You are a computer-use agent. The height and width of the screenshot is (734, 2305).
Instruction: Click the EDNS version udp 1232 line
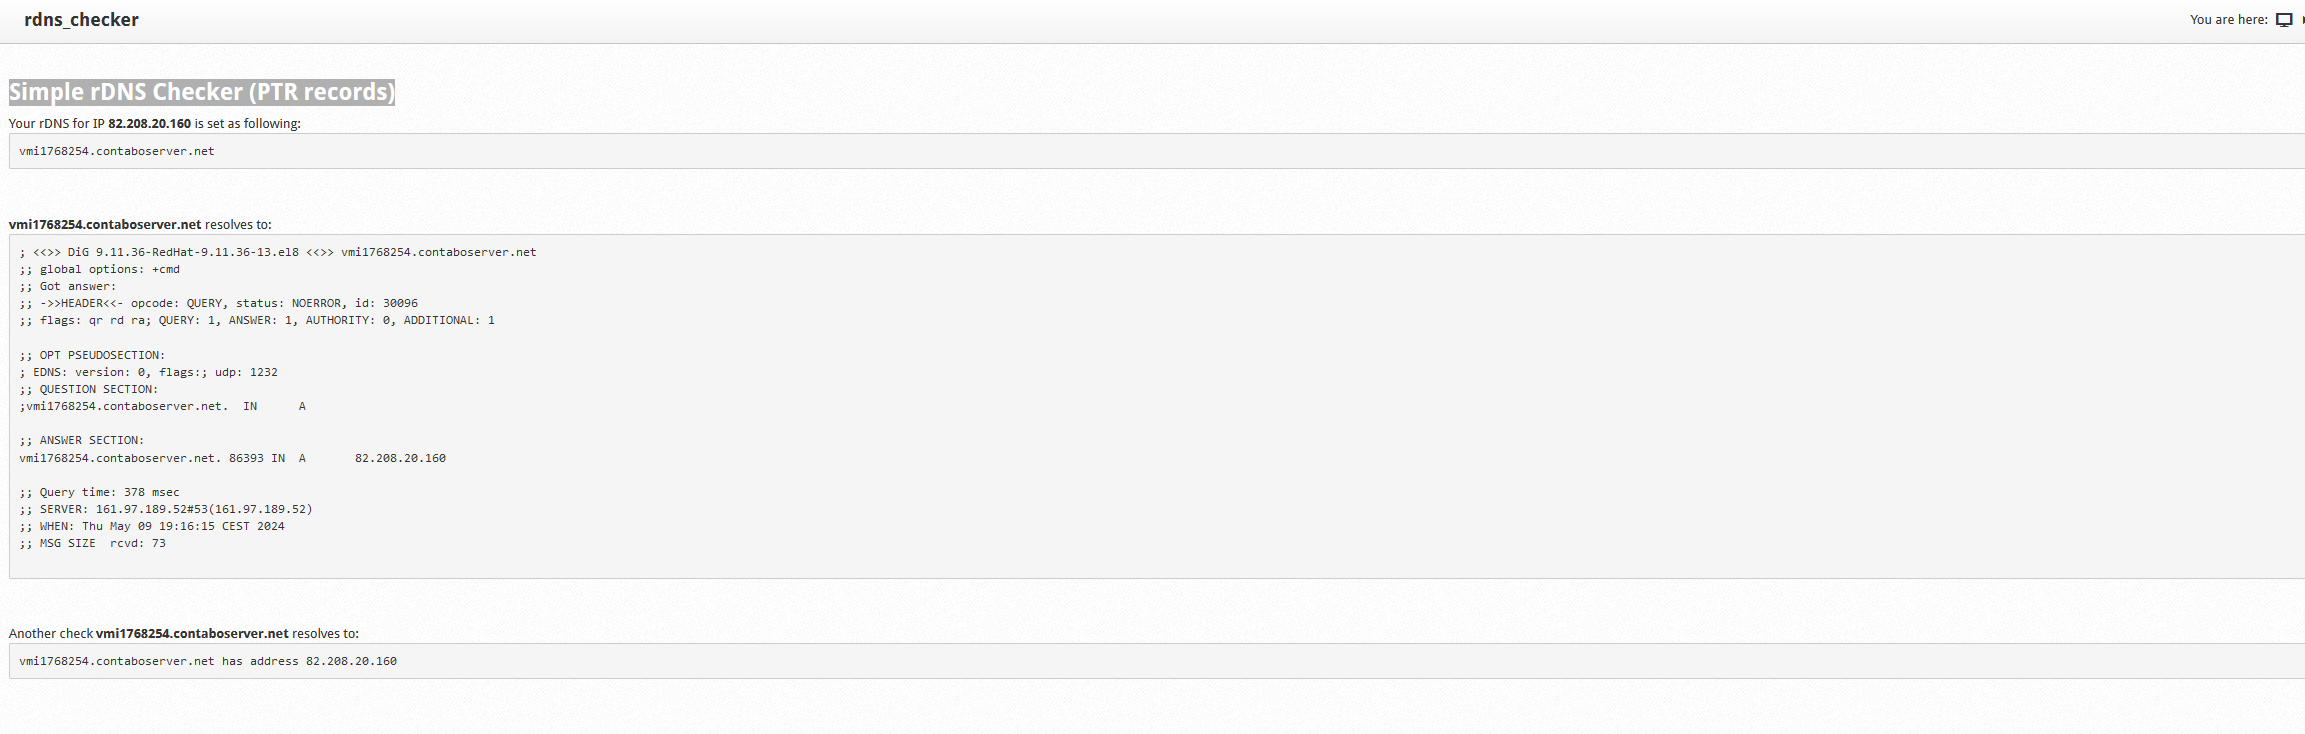[148, 373]
